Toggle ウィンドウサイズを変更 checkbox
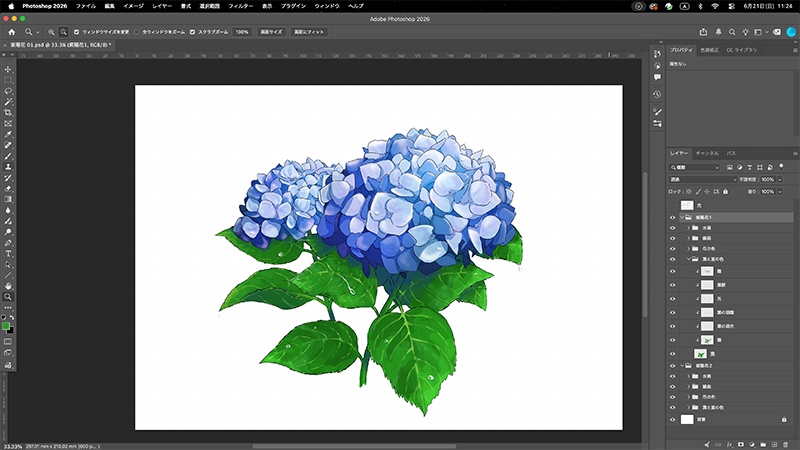 tap(77, 32)
